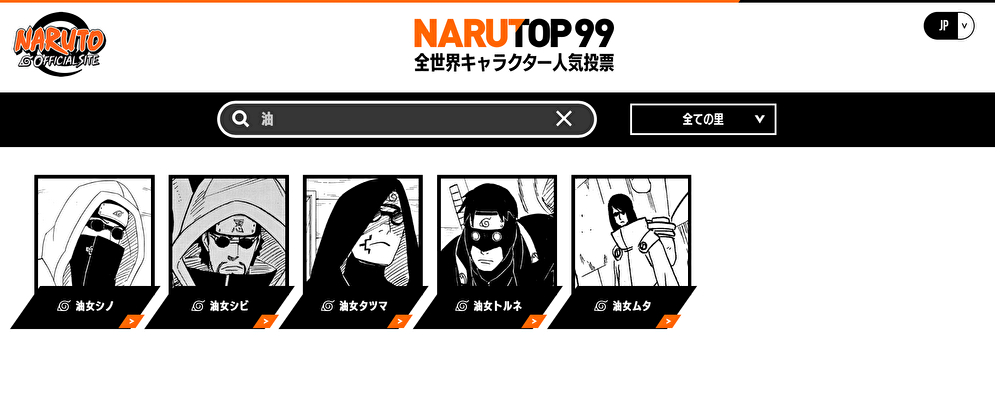Viewport: 995px width, 415px height.
Task: Click the chevron next to the JP language label
Action: click(965, 26)
